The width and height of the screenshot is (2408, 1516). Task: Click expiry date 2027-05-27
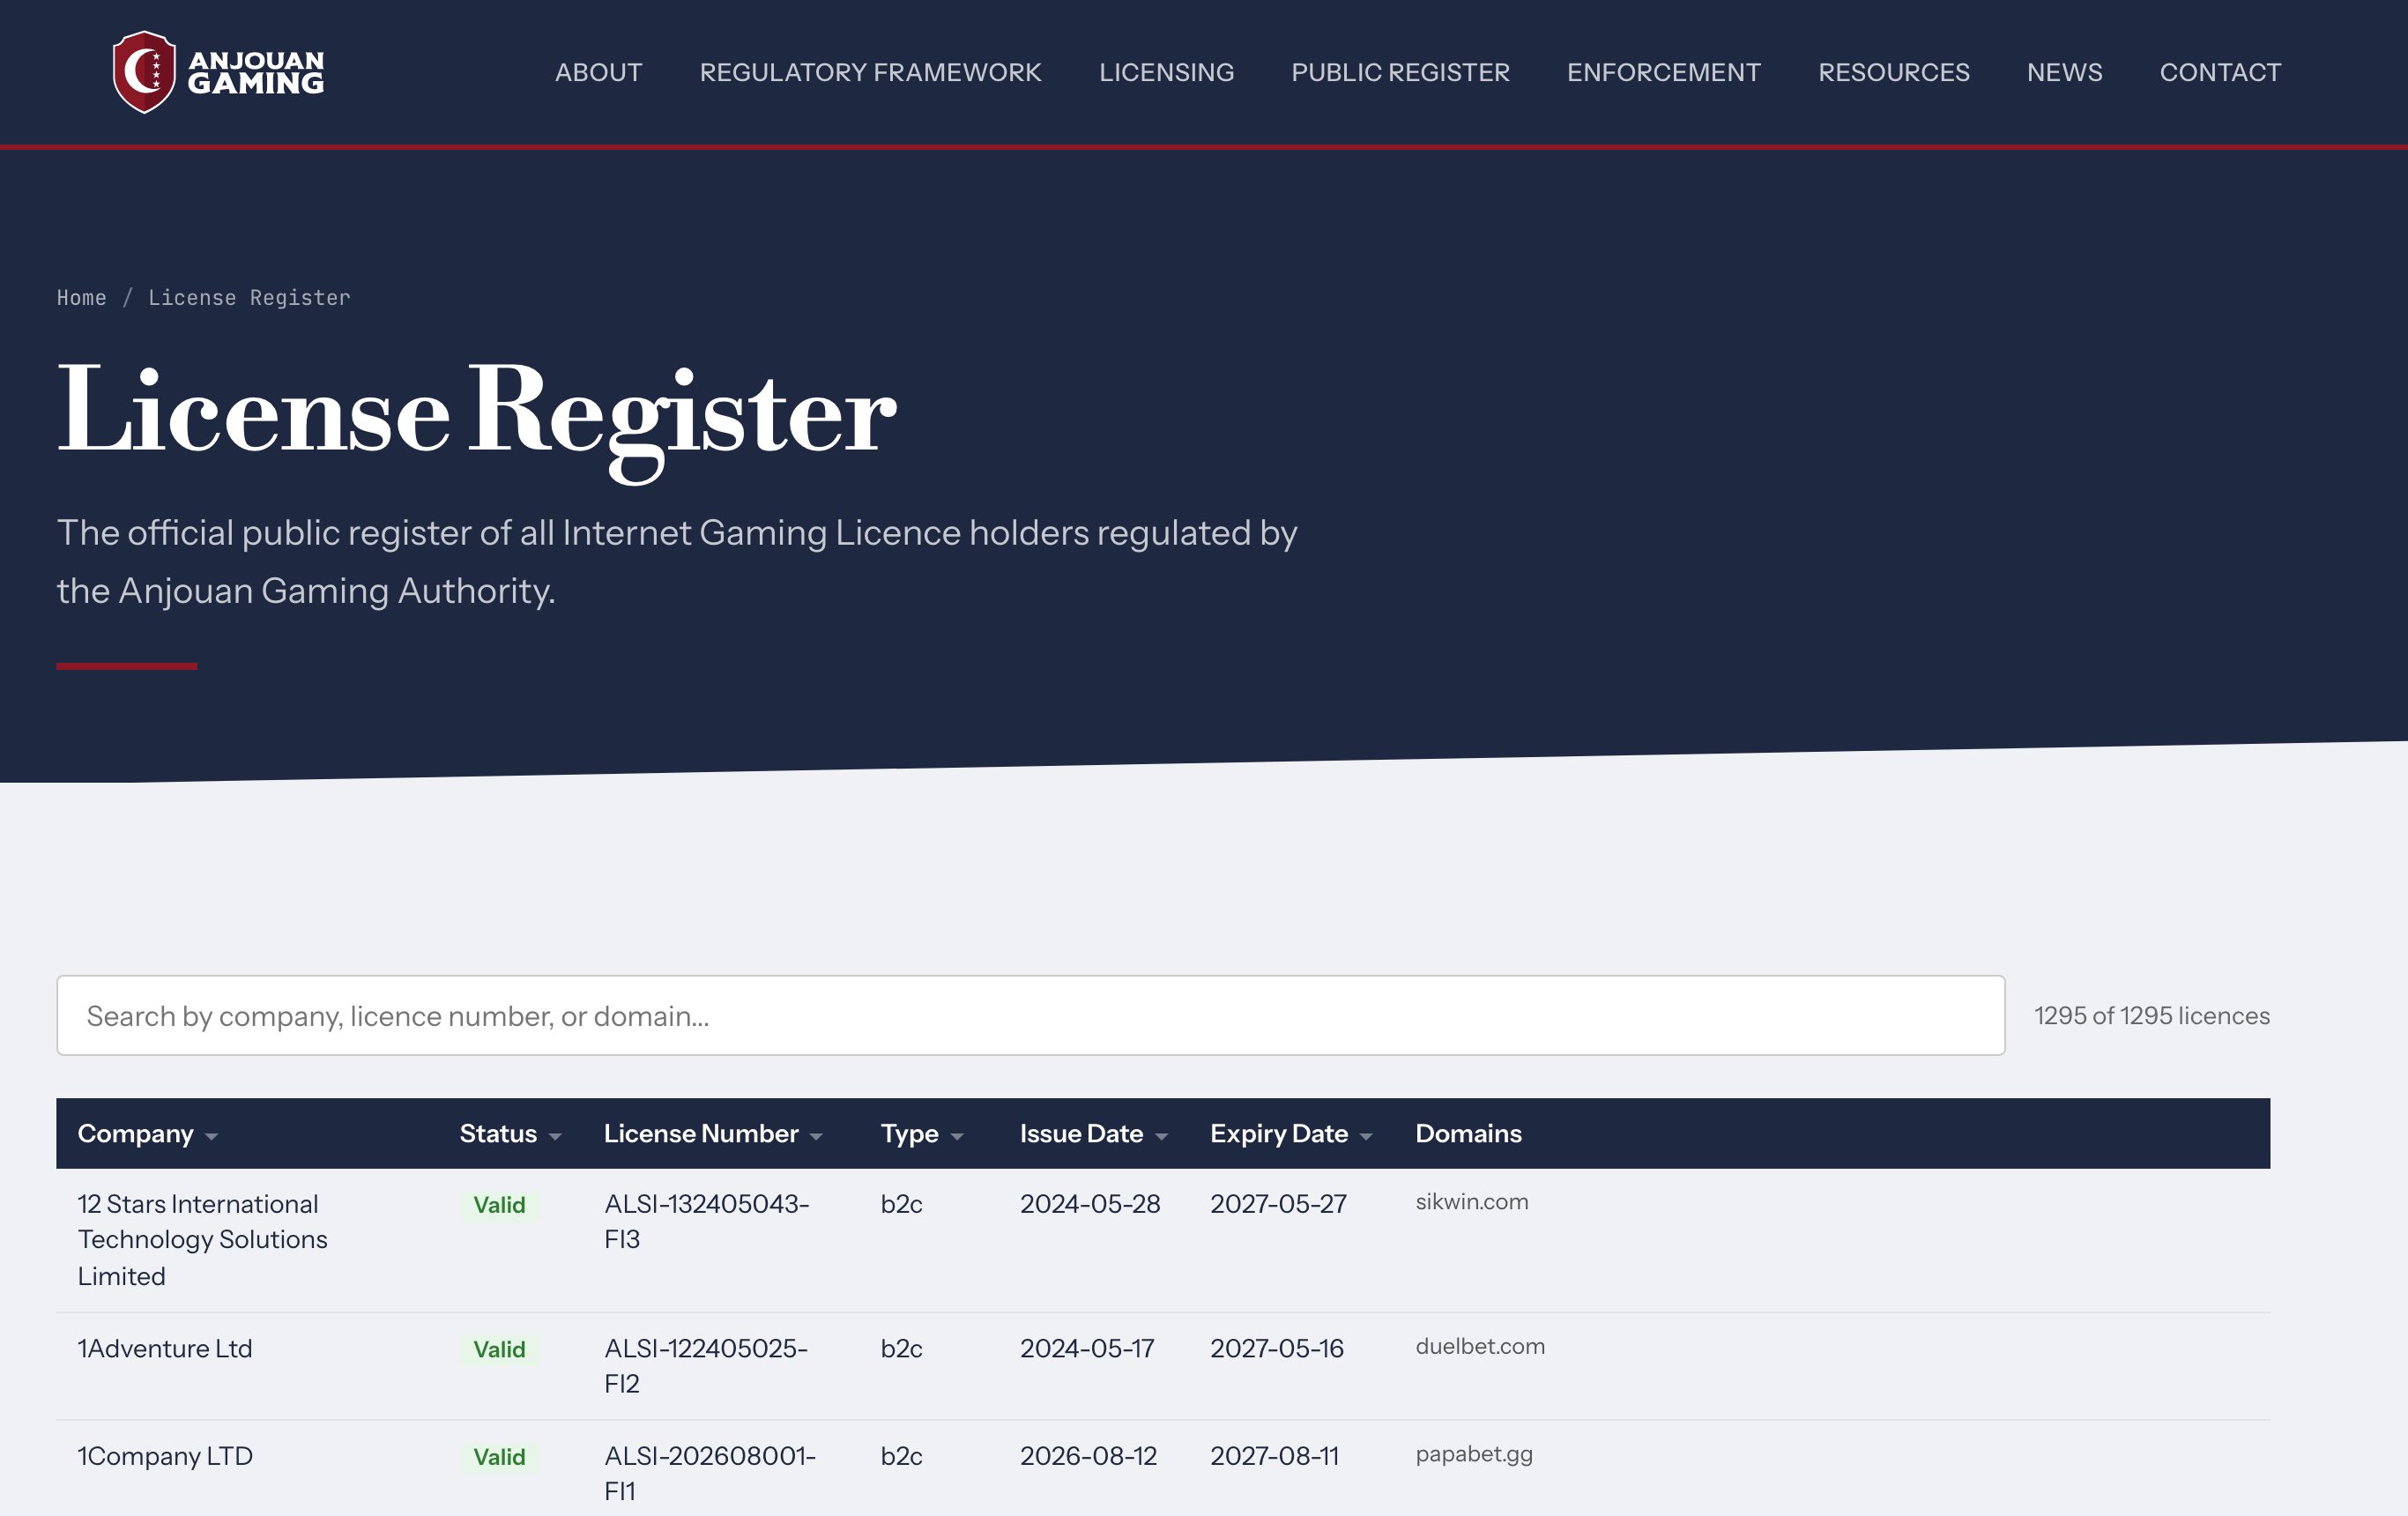pos(1278,1203)
